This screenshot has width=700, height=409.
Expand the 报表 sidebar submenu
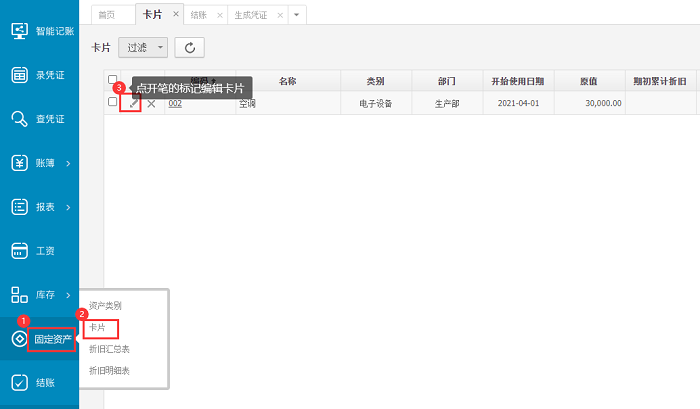coord(40,207)
